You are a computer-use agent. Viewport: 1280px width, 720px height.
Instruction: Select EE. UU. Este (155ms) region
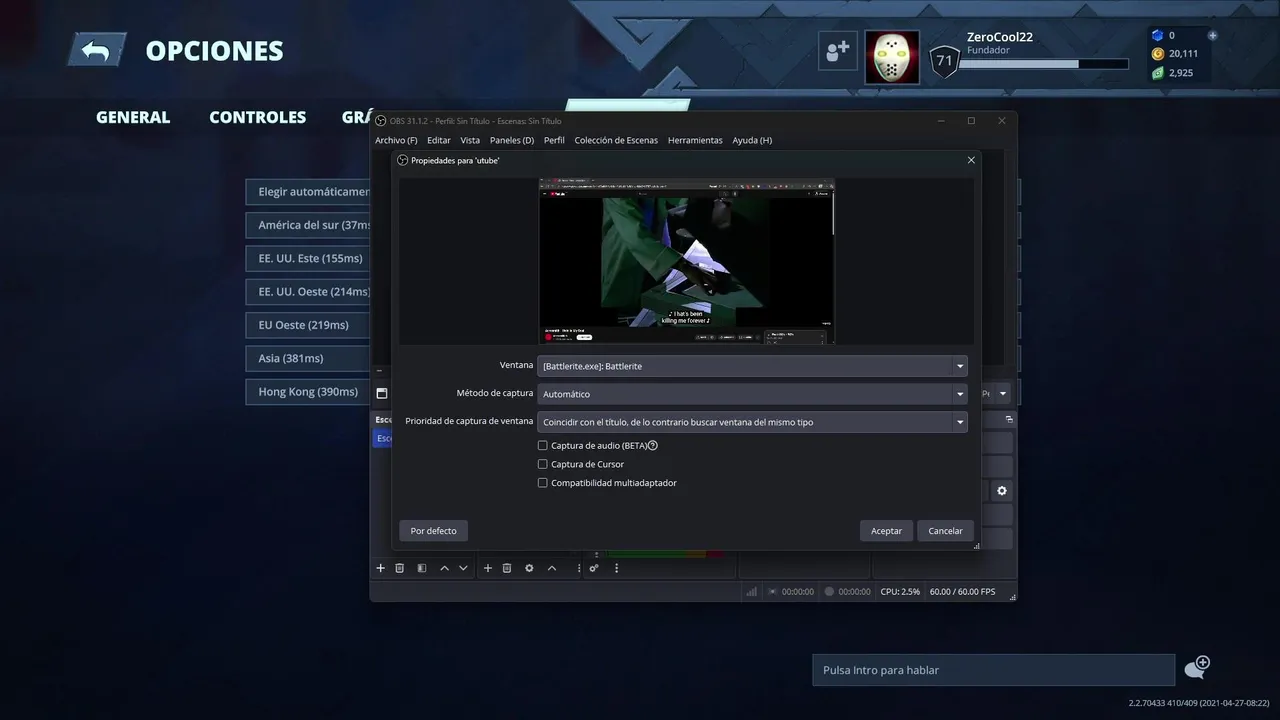[x=308, y=258]
